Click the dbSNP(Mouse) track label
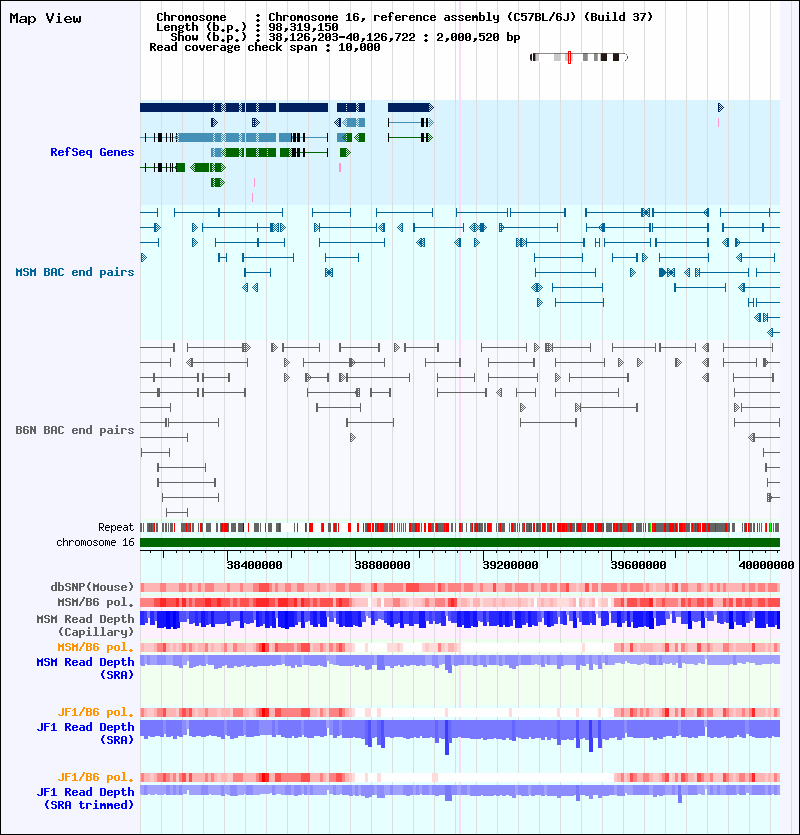 [92, 587]
